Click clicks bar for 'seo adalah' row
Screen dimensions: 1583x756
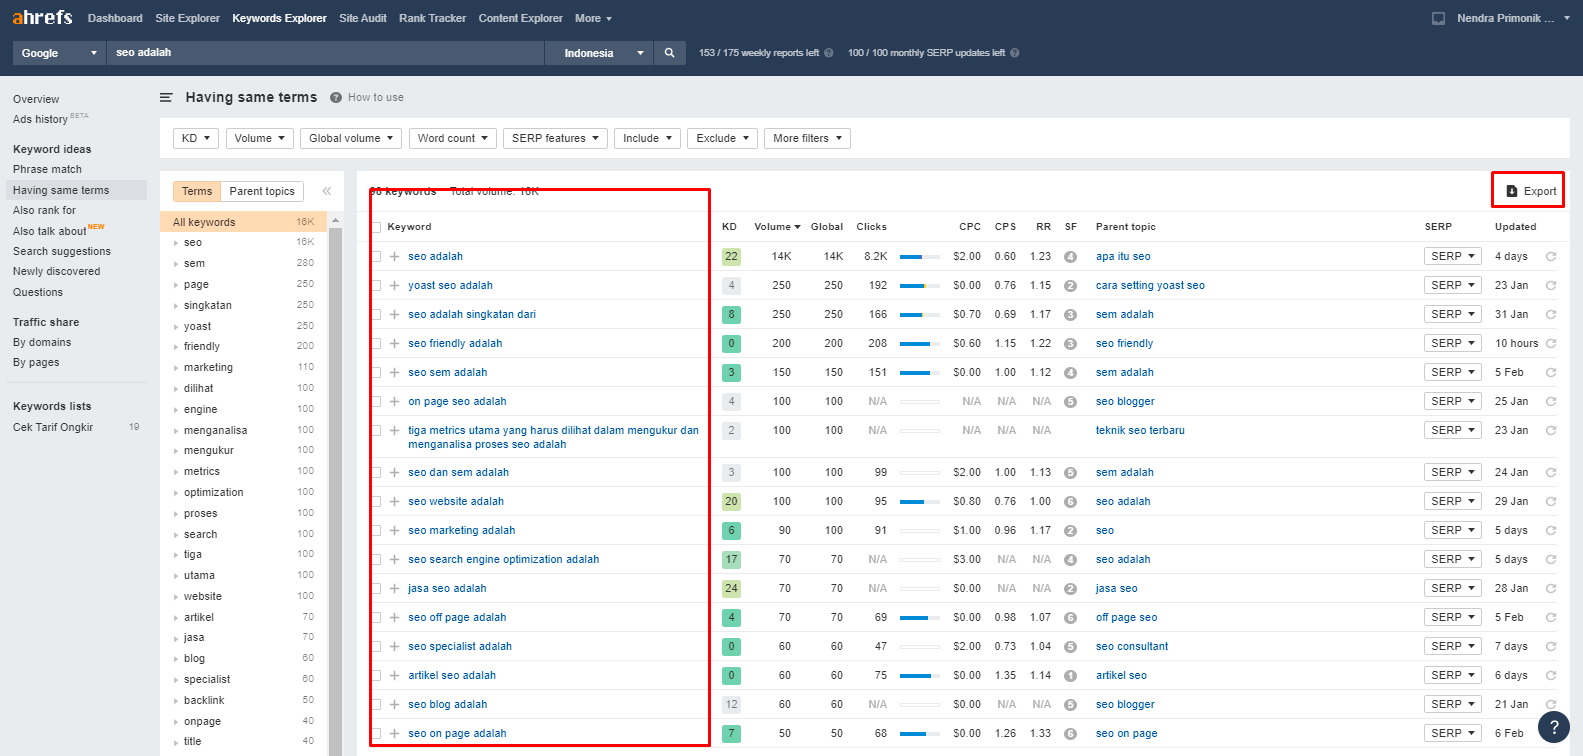[919, 257]
